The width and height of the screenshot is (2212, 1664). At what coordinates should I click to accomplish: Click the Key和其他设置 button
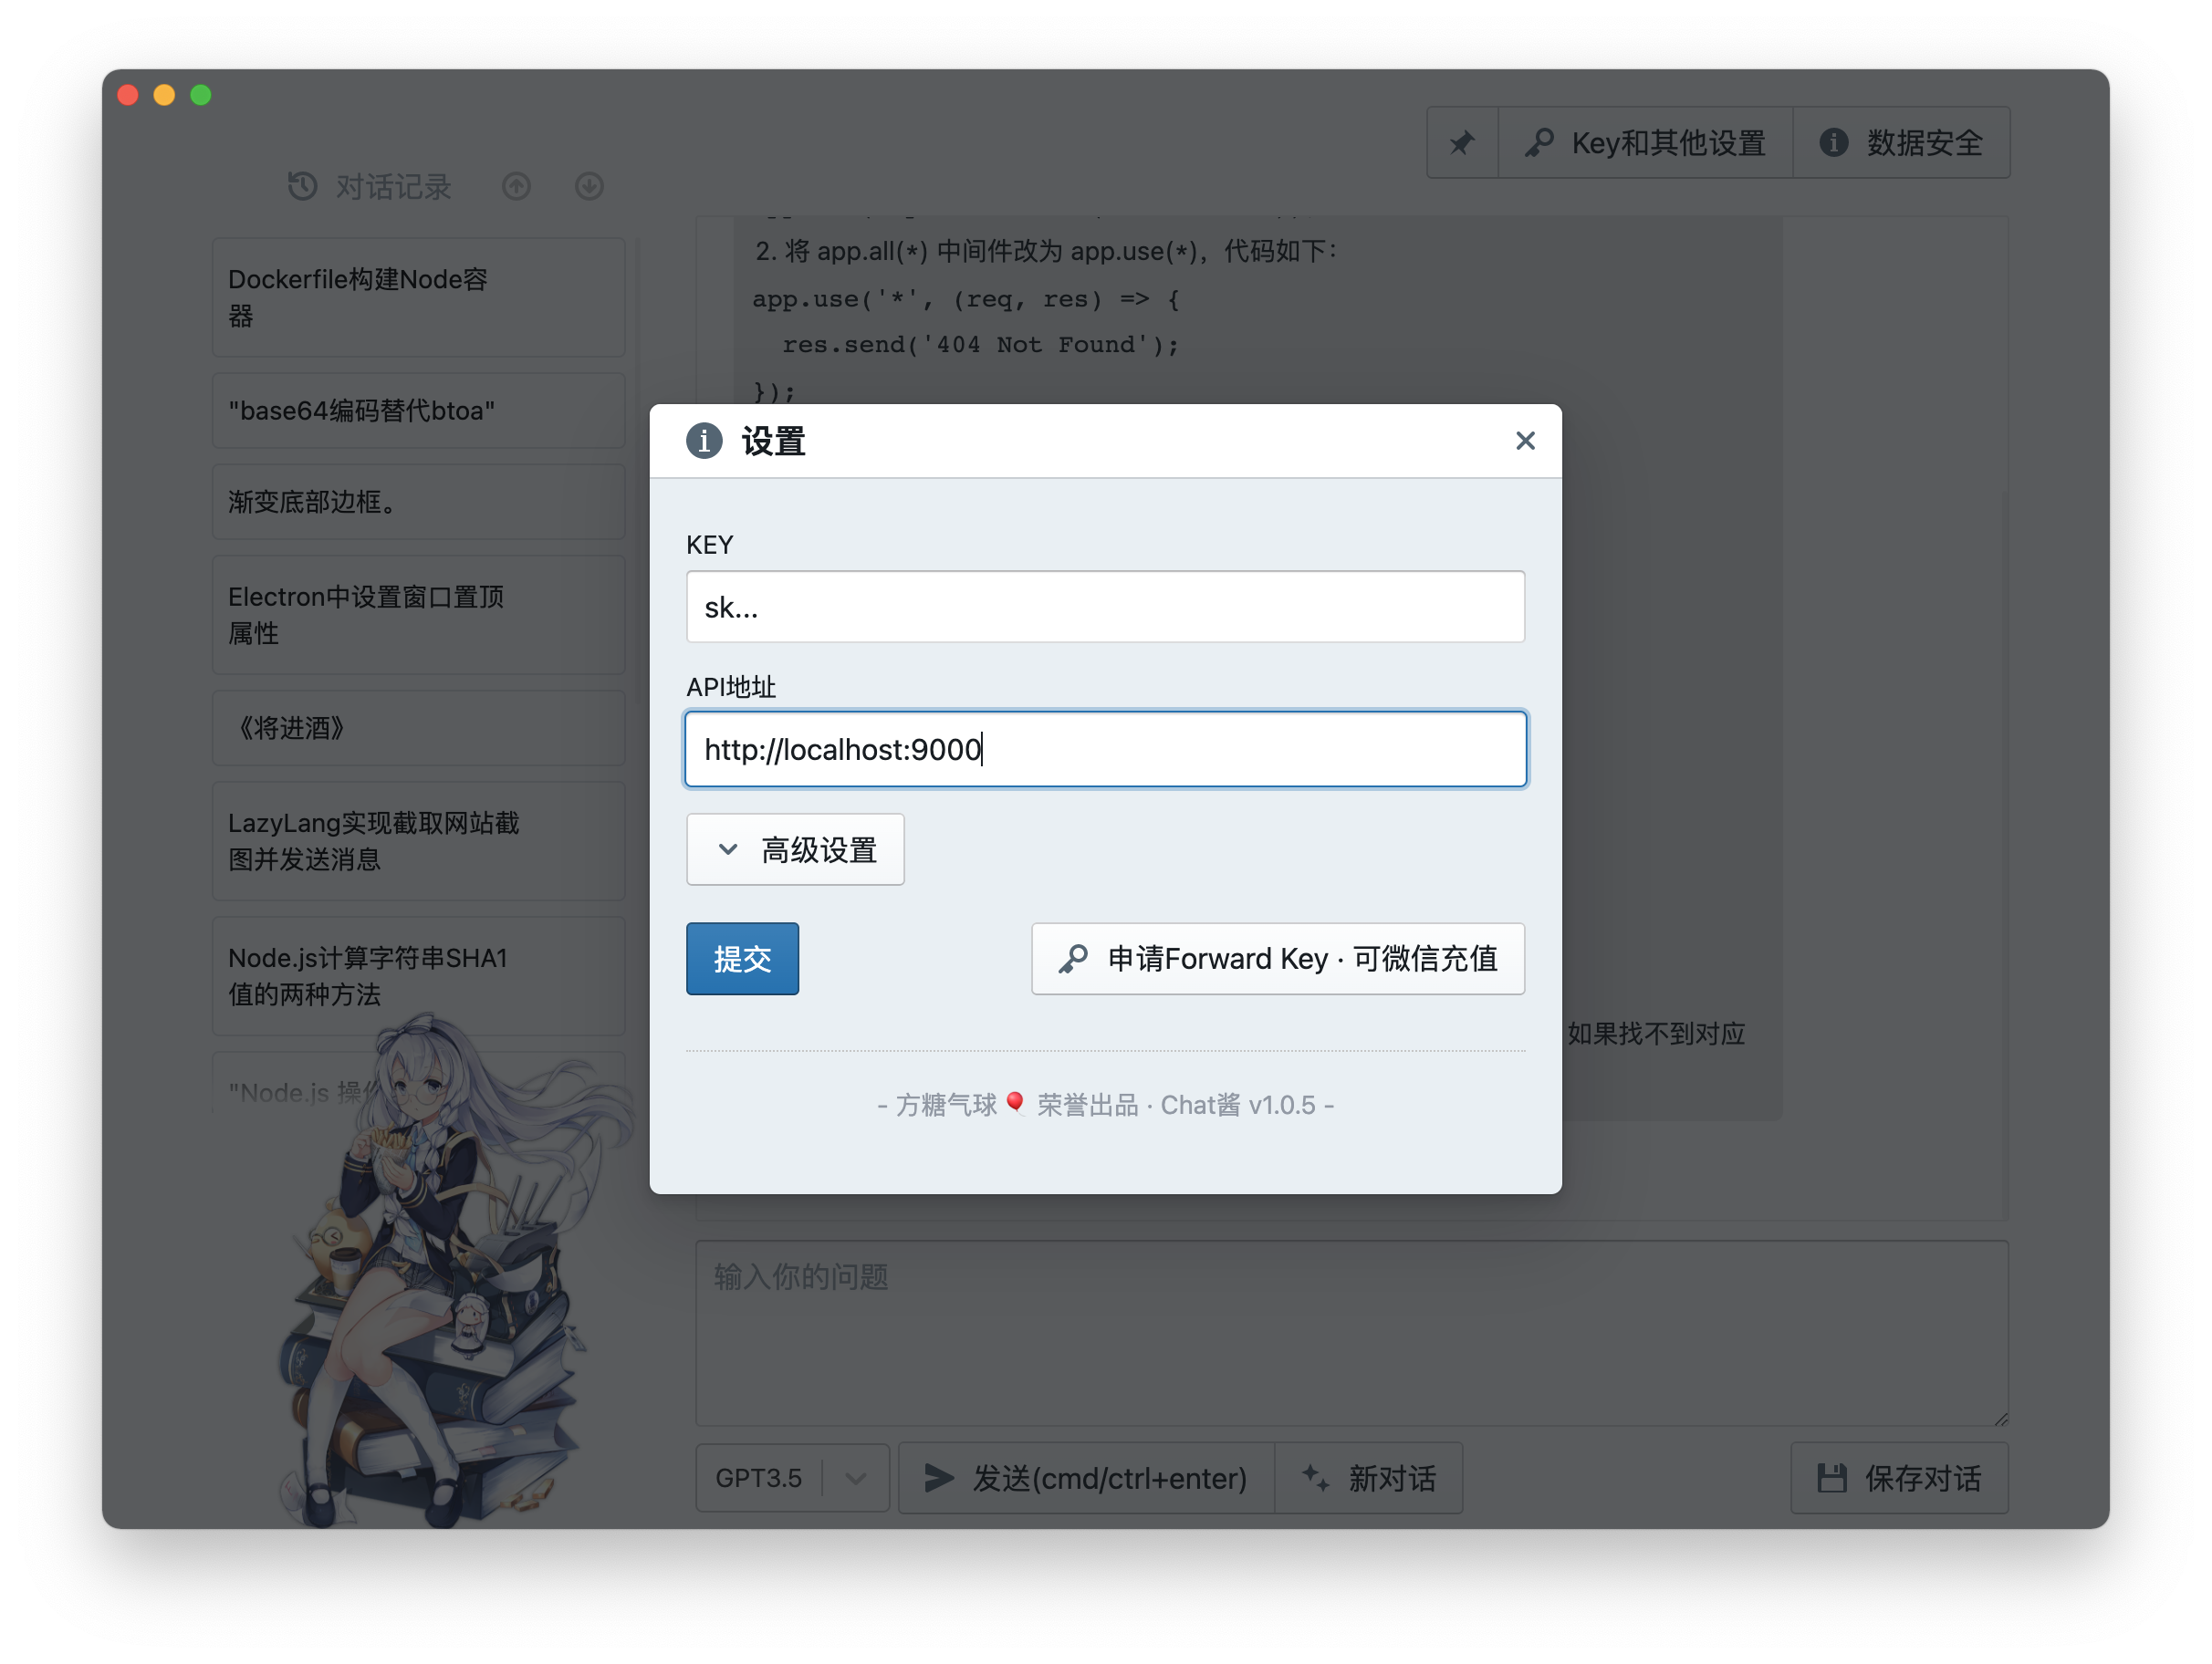coord(1645,143)
